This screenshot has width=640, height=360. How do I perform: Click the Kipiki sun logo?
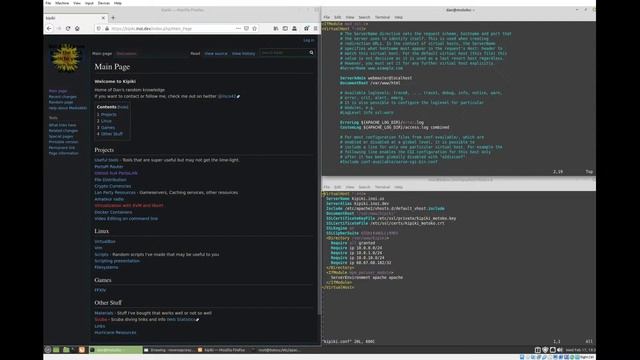[x=66, y=58]
